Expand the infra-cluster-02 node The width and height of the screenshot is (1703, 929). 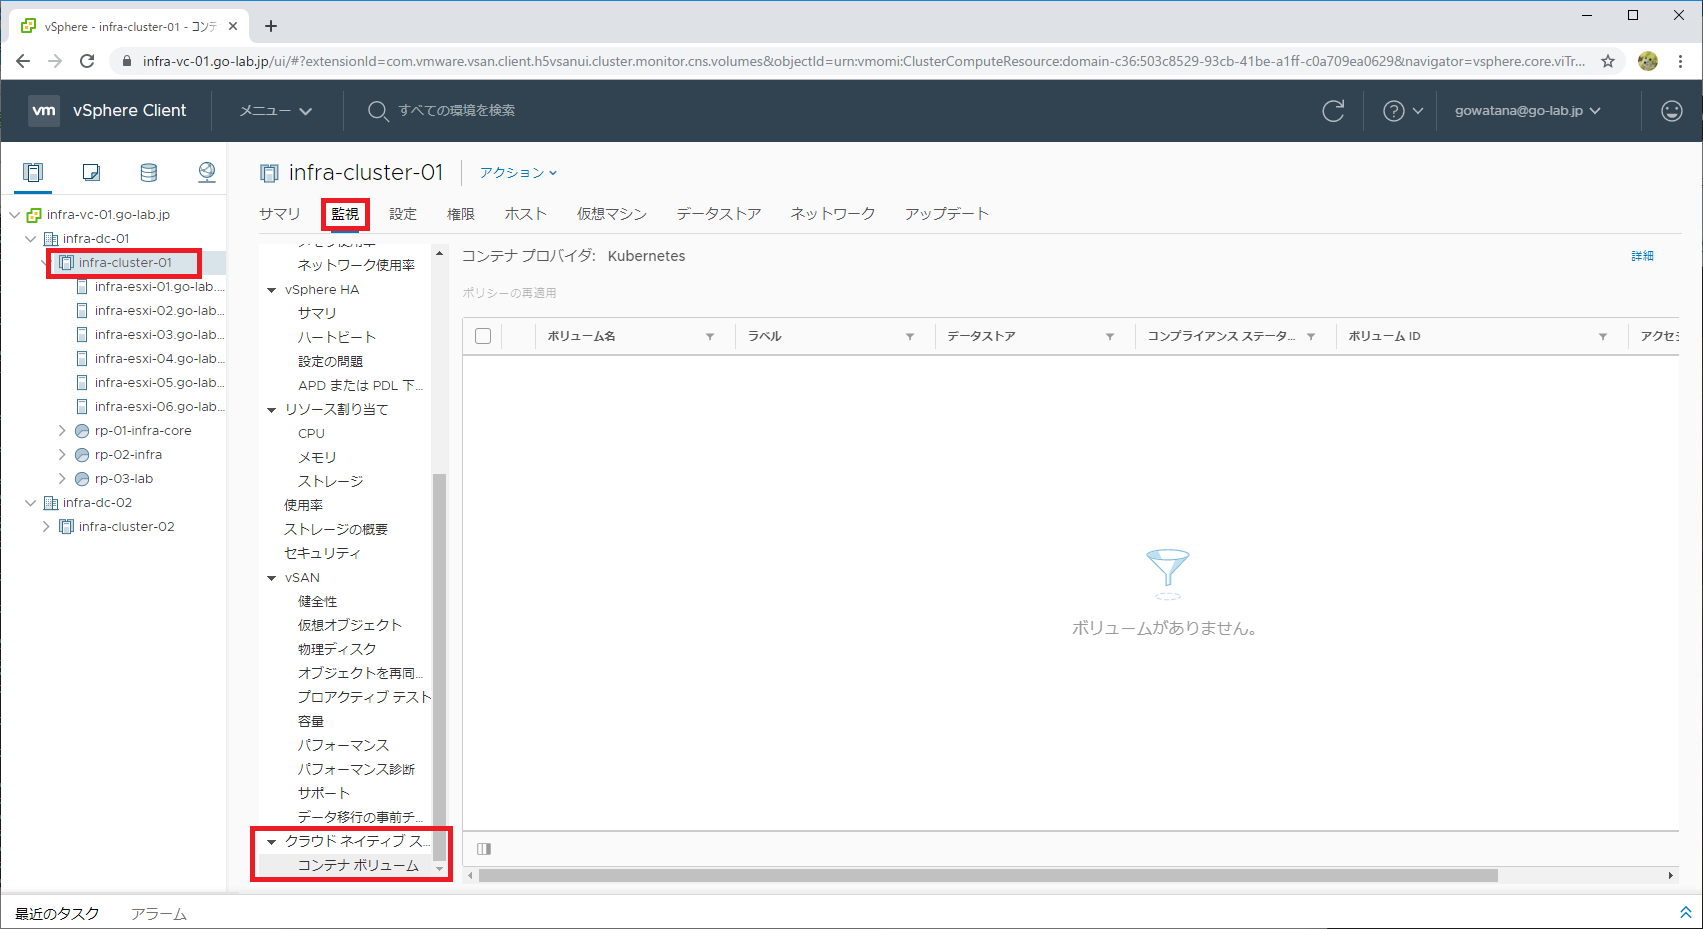tap(46, 527)
